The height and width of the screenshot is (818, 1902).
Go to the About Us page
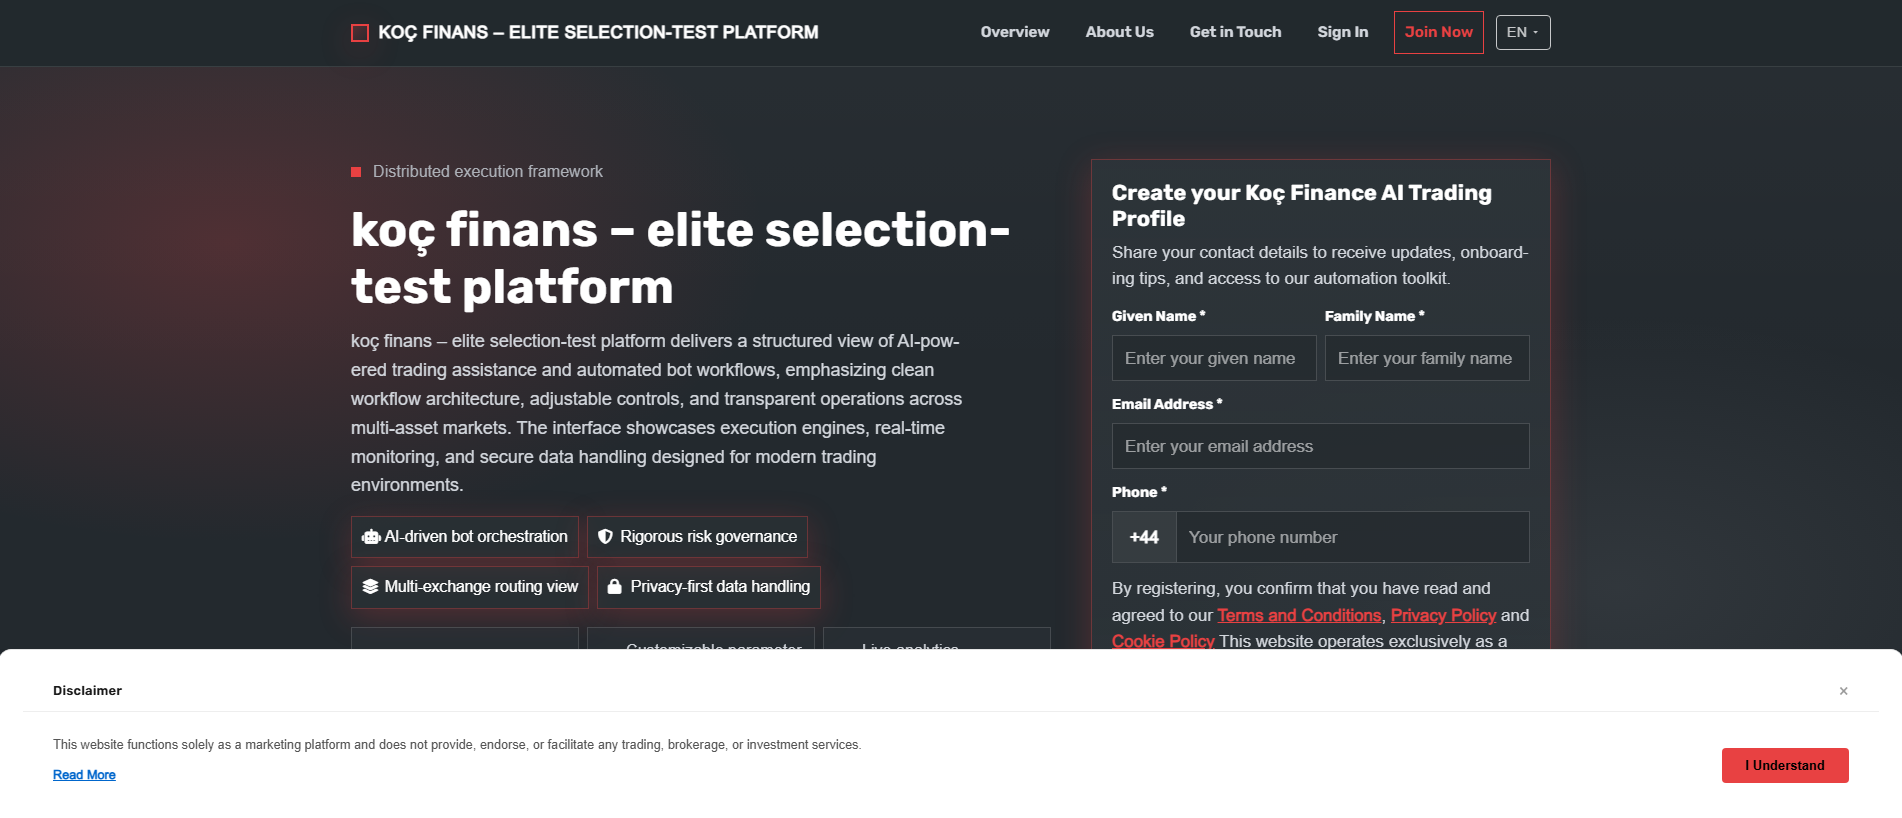pyautogui.click(x=1119, y=32)
